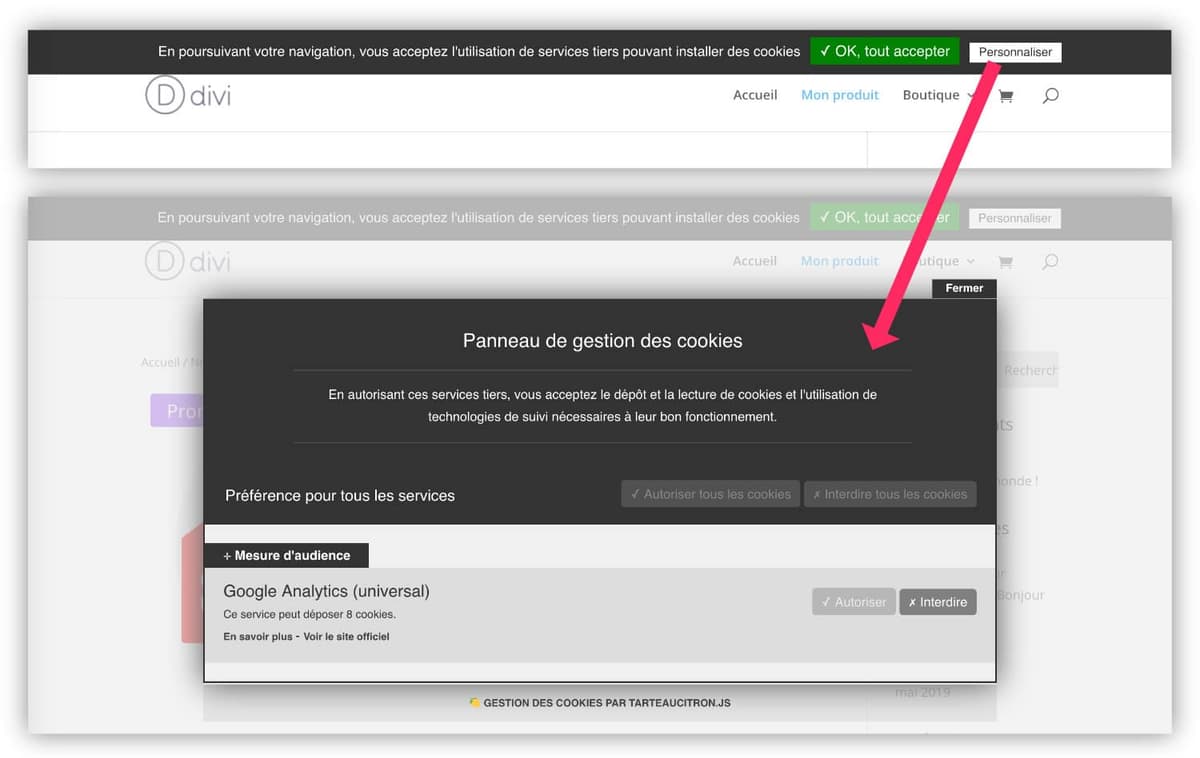Select 'Interdire tous les cookies'

(x=890, y=493)
